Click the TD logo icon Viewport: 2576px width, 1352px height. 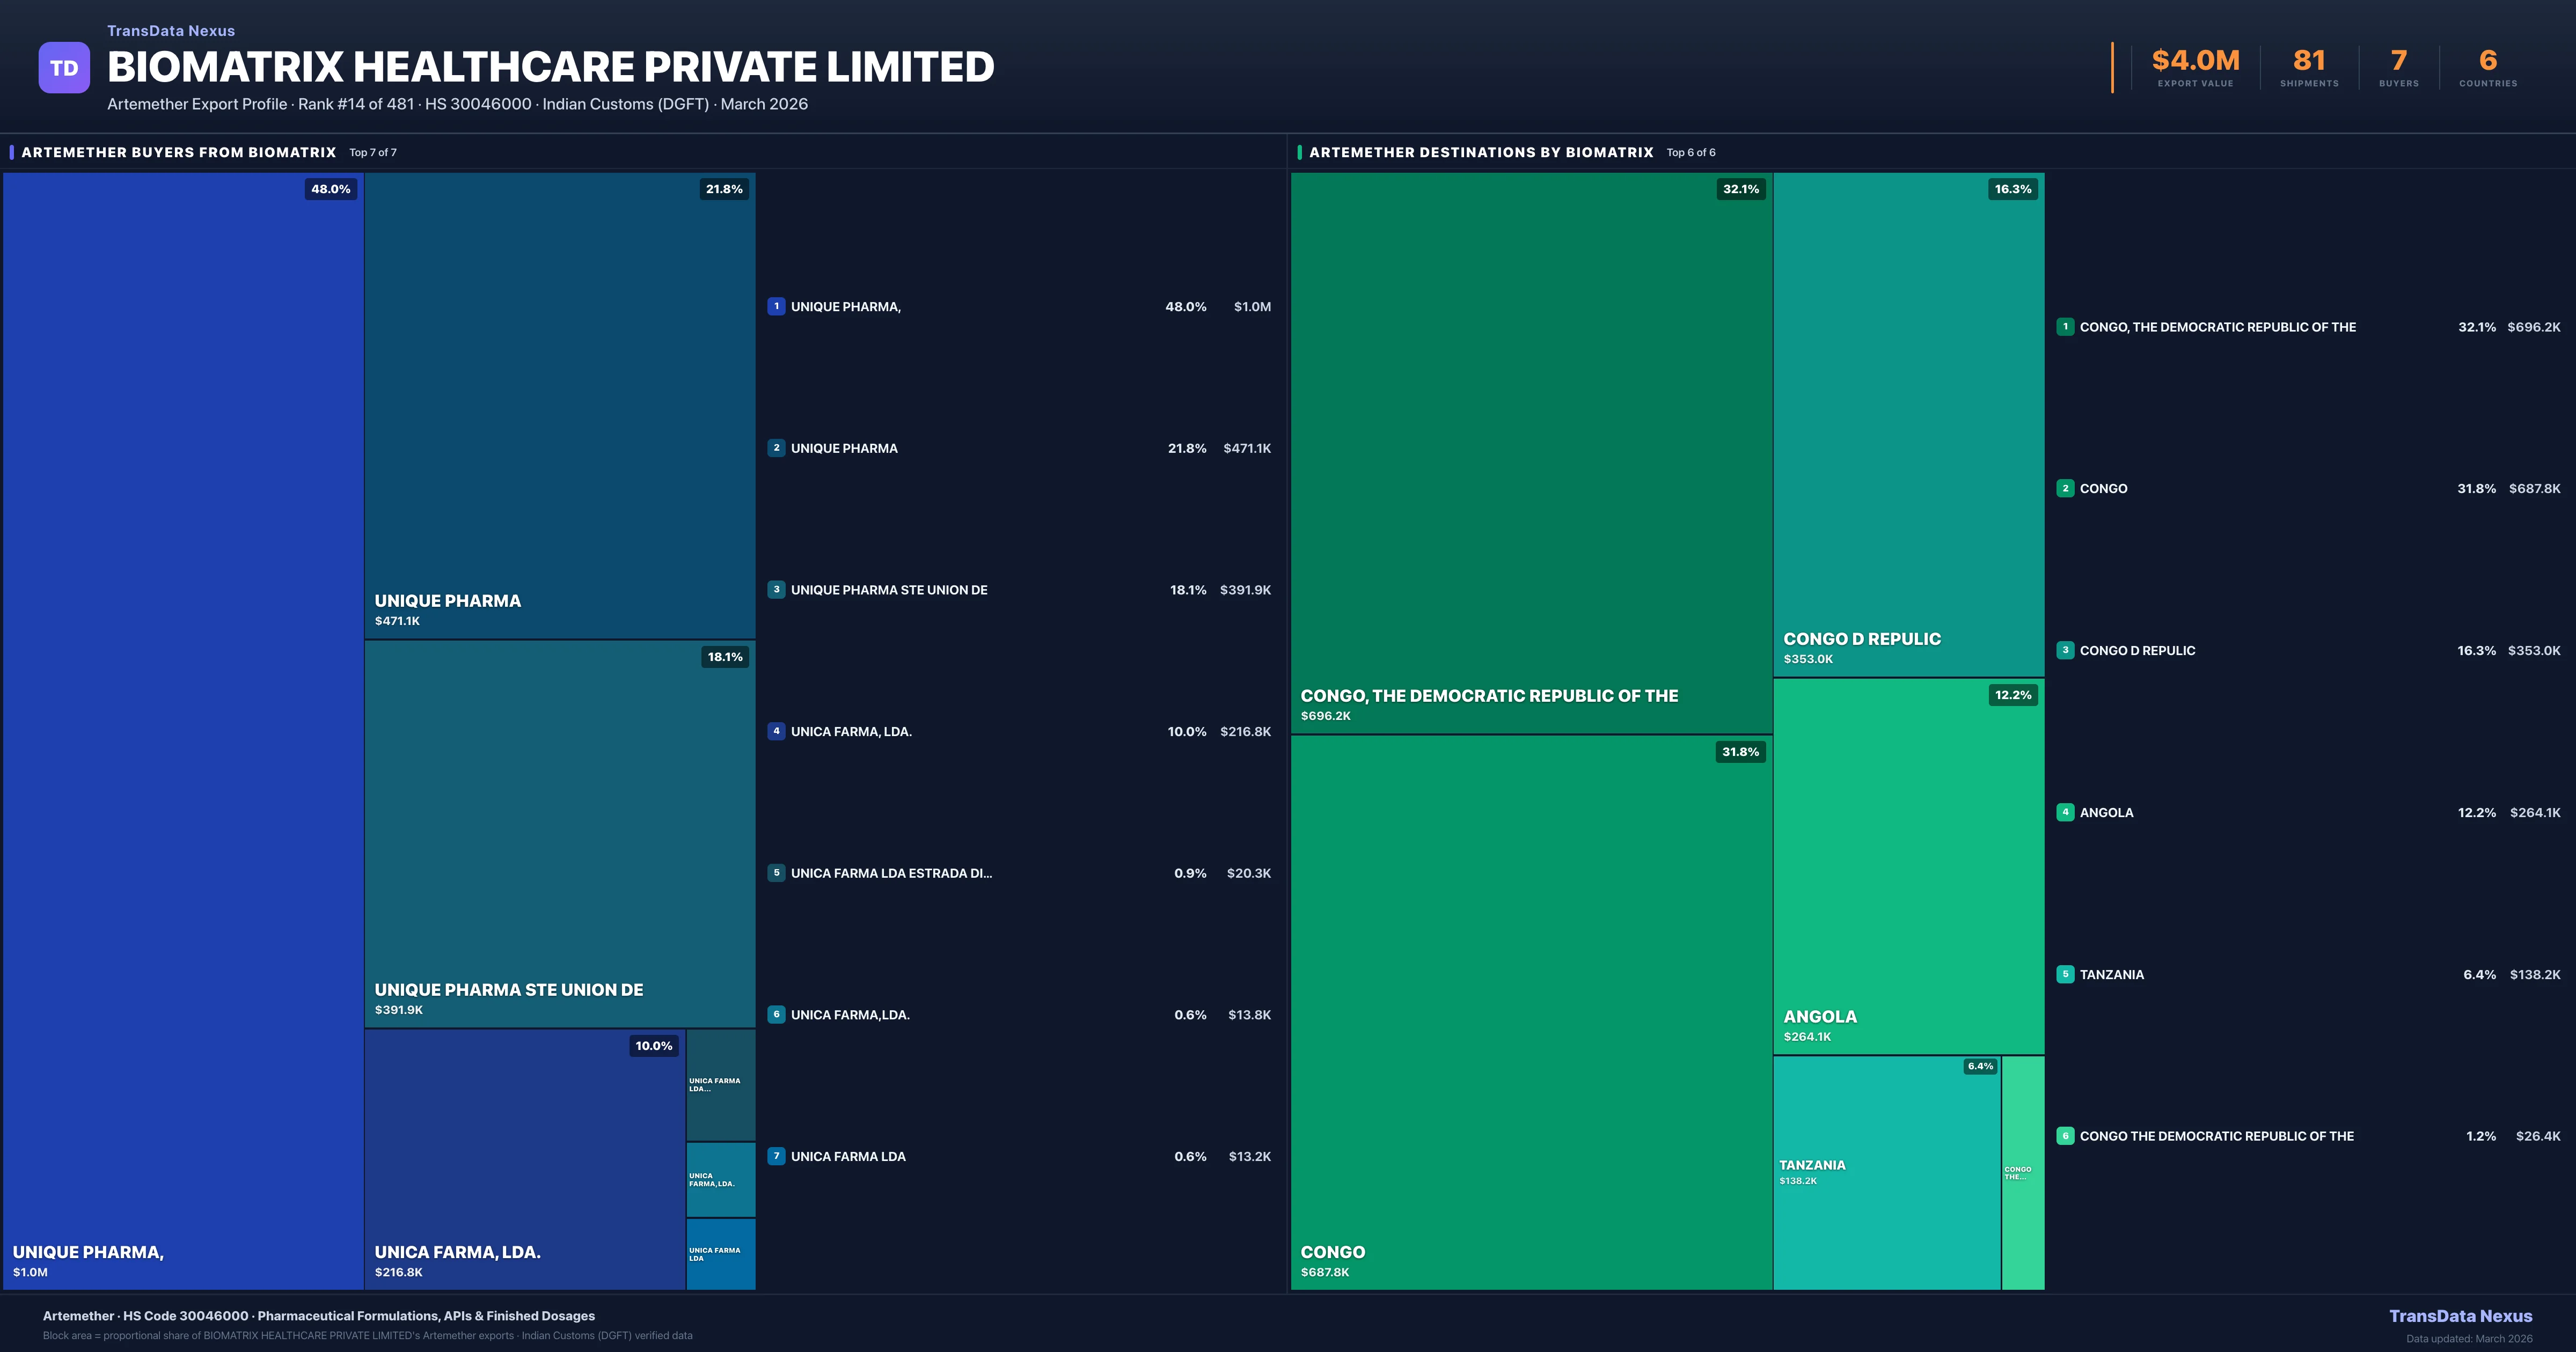(64, 68)
